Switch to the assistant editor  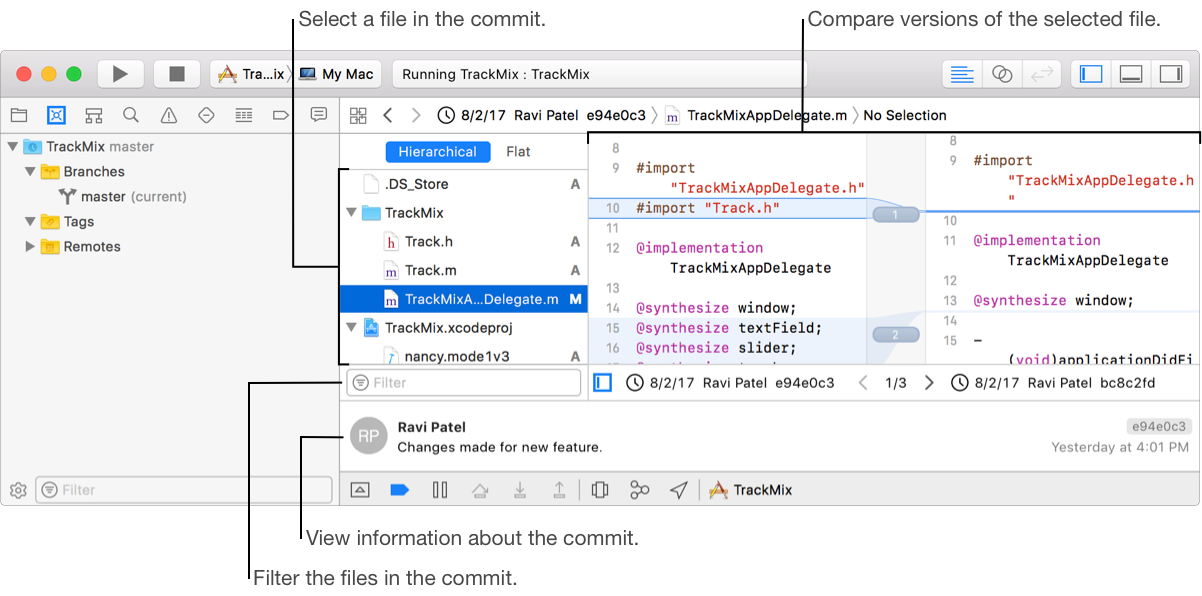coord(1002,74)
